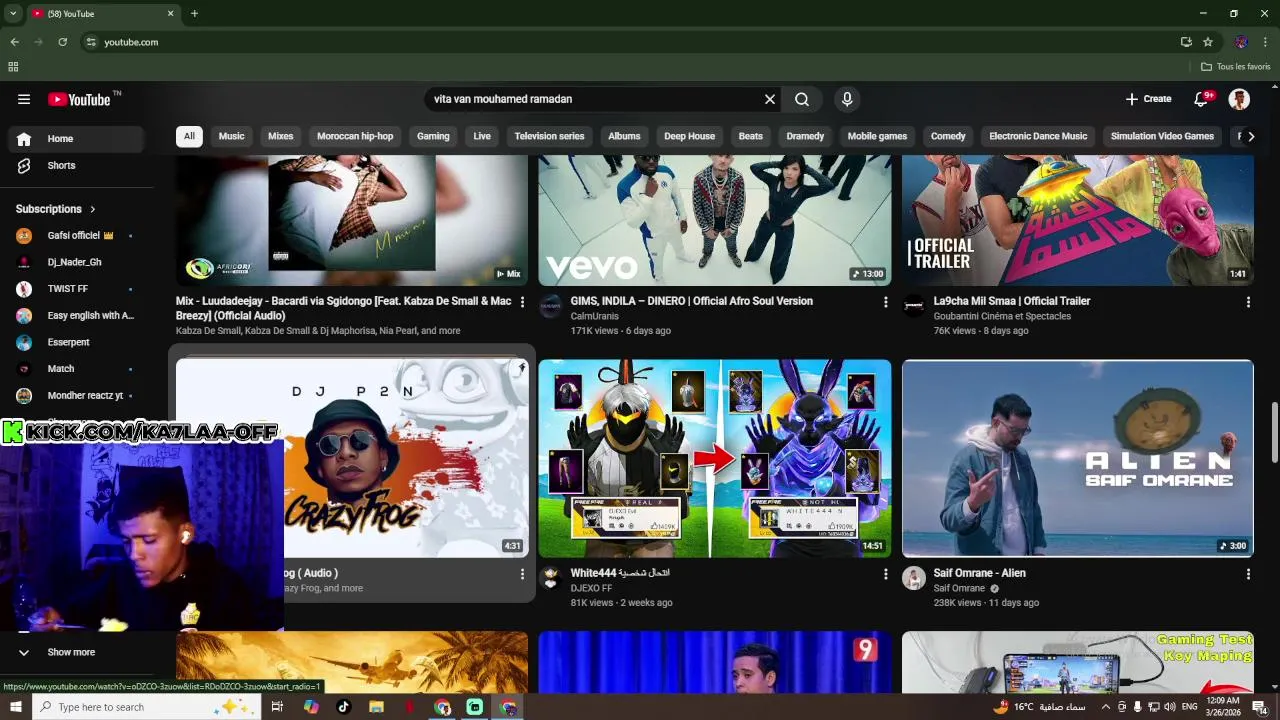1280x720 pixels.
Task: Bookmark this page with the star icon
Action: (x=1208, y=42)
